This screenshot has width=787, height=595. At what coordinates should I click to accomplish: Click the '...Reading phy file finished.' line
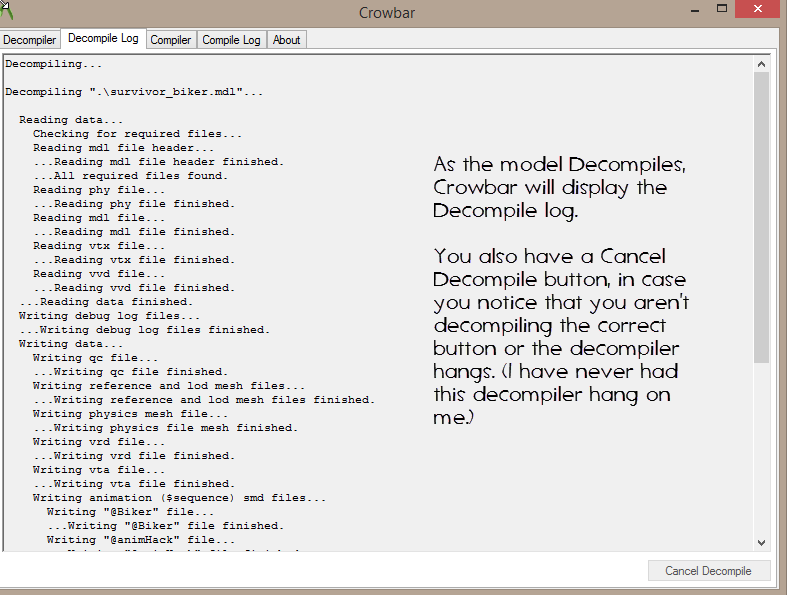134,204
